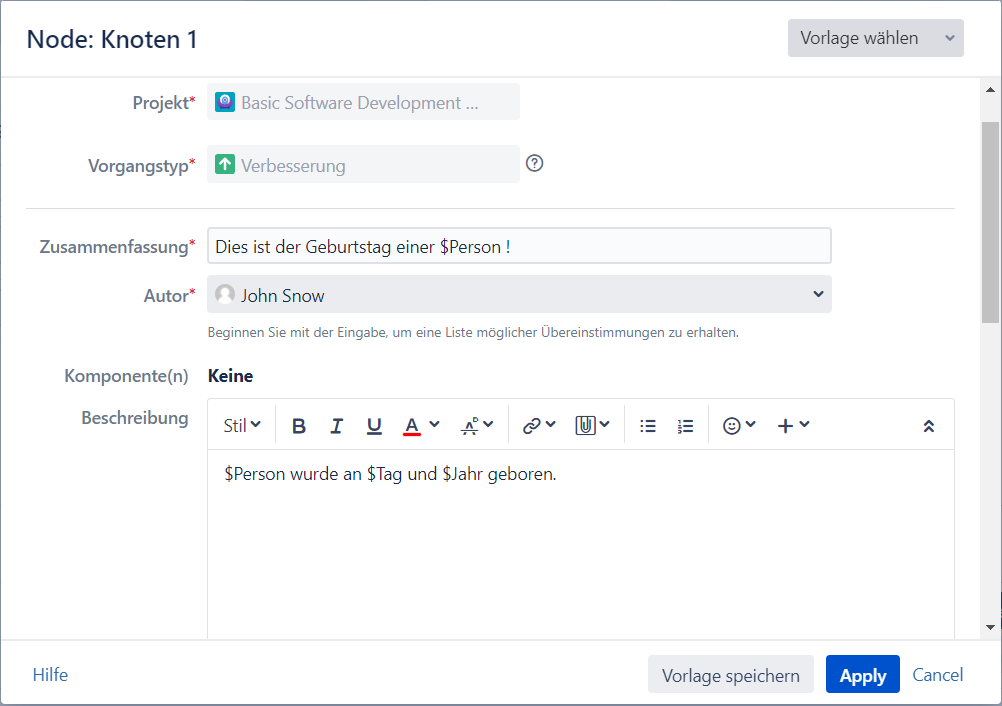Click the Vorlage speichern button

click(731, 675)
